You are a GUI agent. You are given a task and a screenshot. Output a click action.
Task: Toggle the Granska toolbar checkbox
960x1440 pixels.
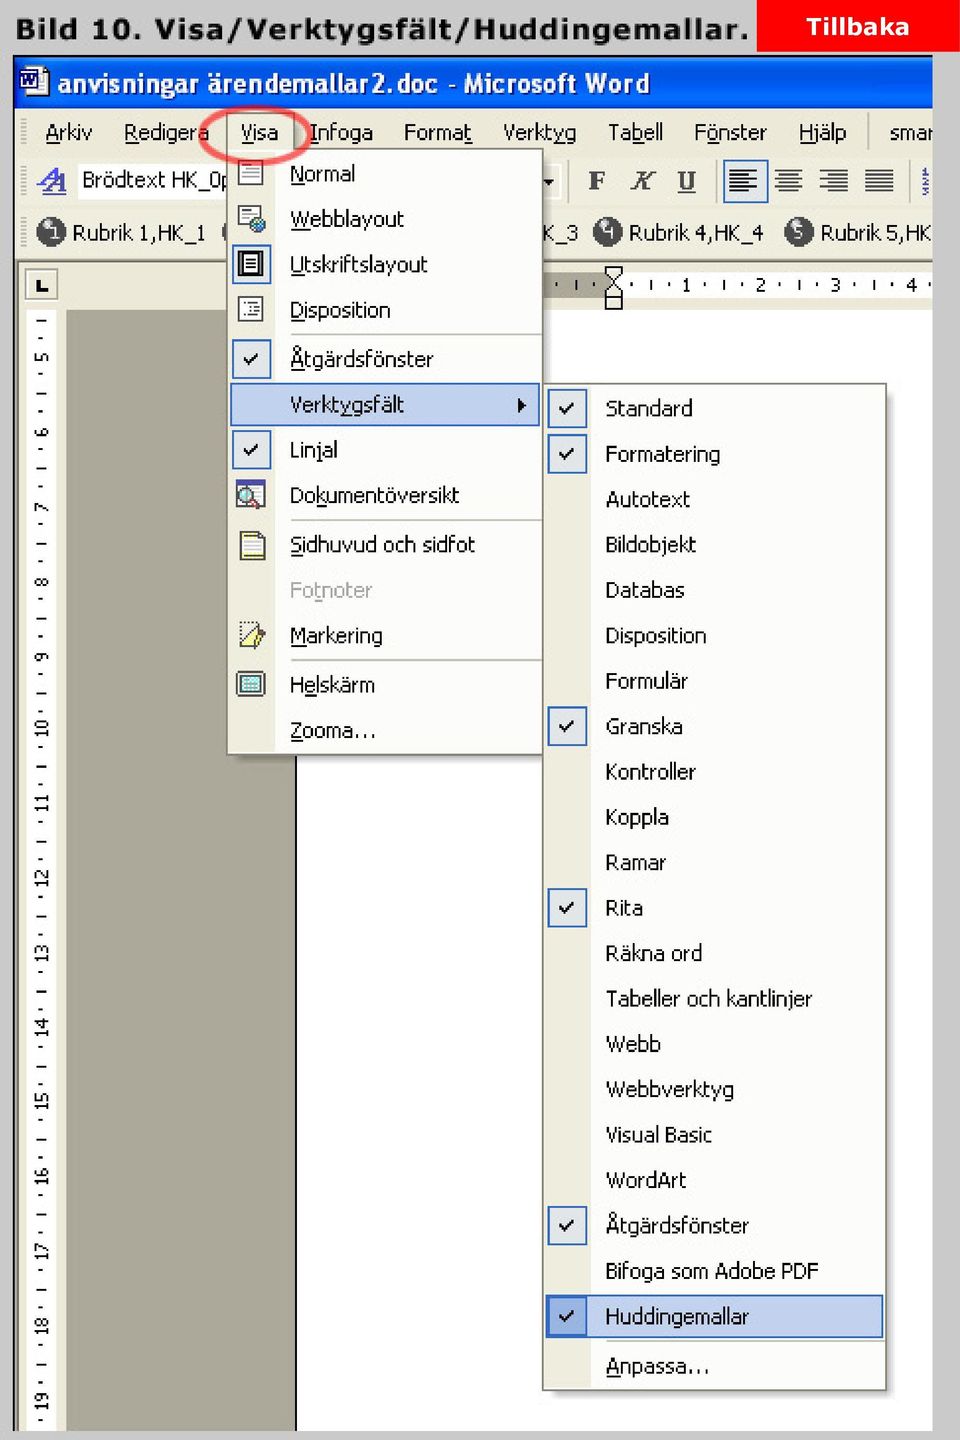pyautogui.click(x=567, y=726)
